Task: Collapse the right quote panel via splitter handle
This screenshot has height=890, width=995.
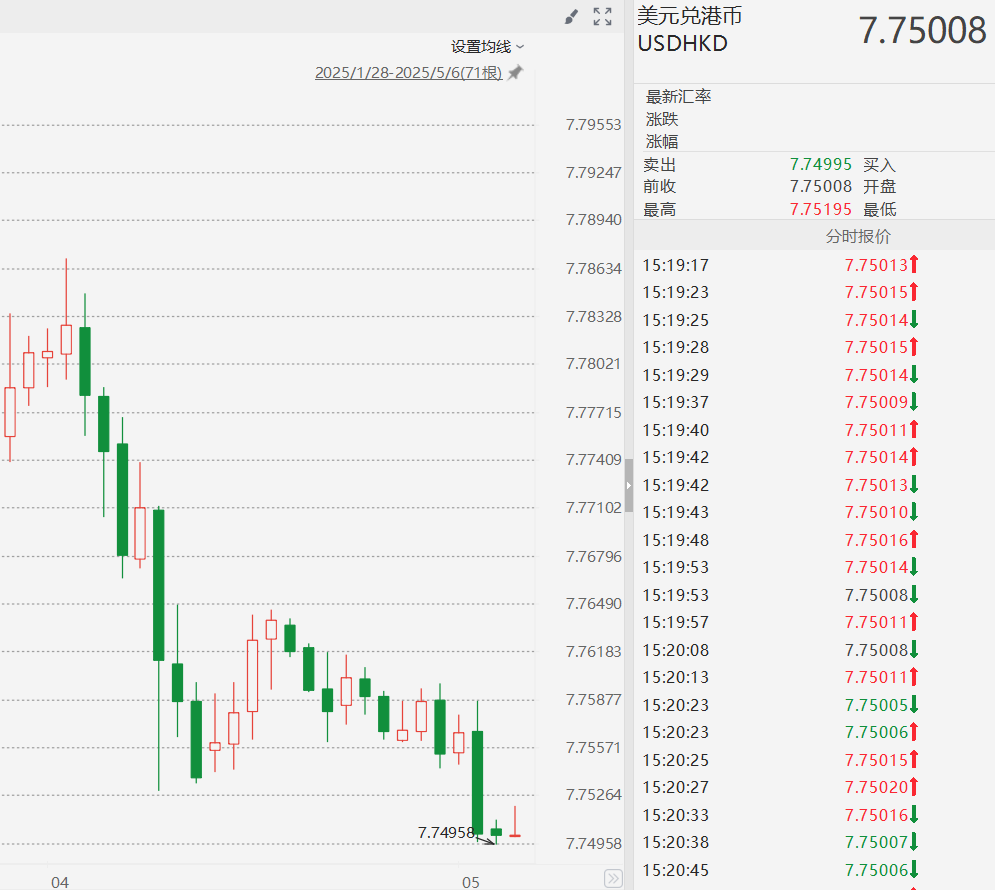Action: (x=629, y=485)
